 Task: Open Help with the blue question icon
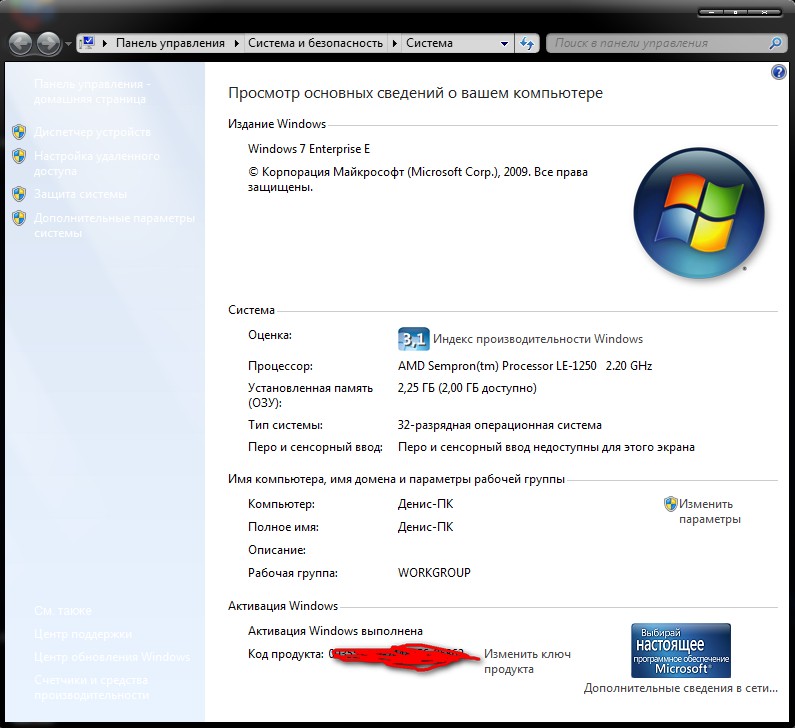778,72
